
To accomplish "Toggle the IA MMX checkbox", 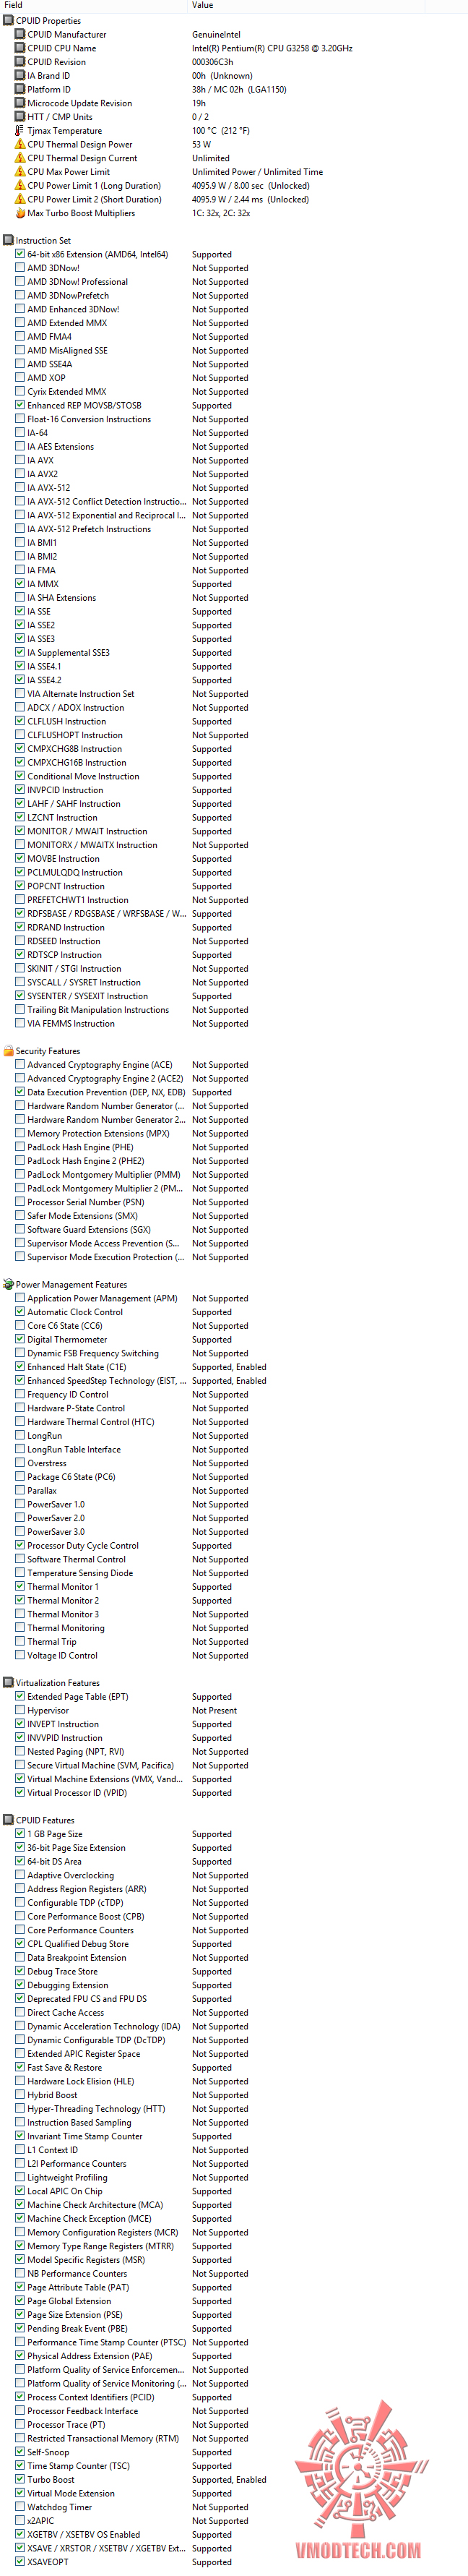I will [20, 584].
